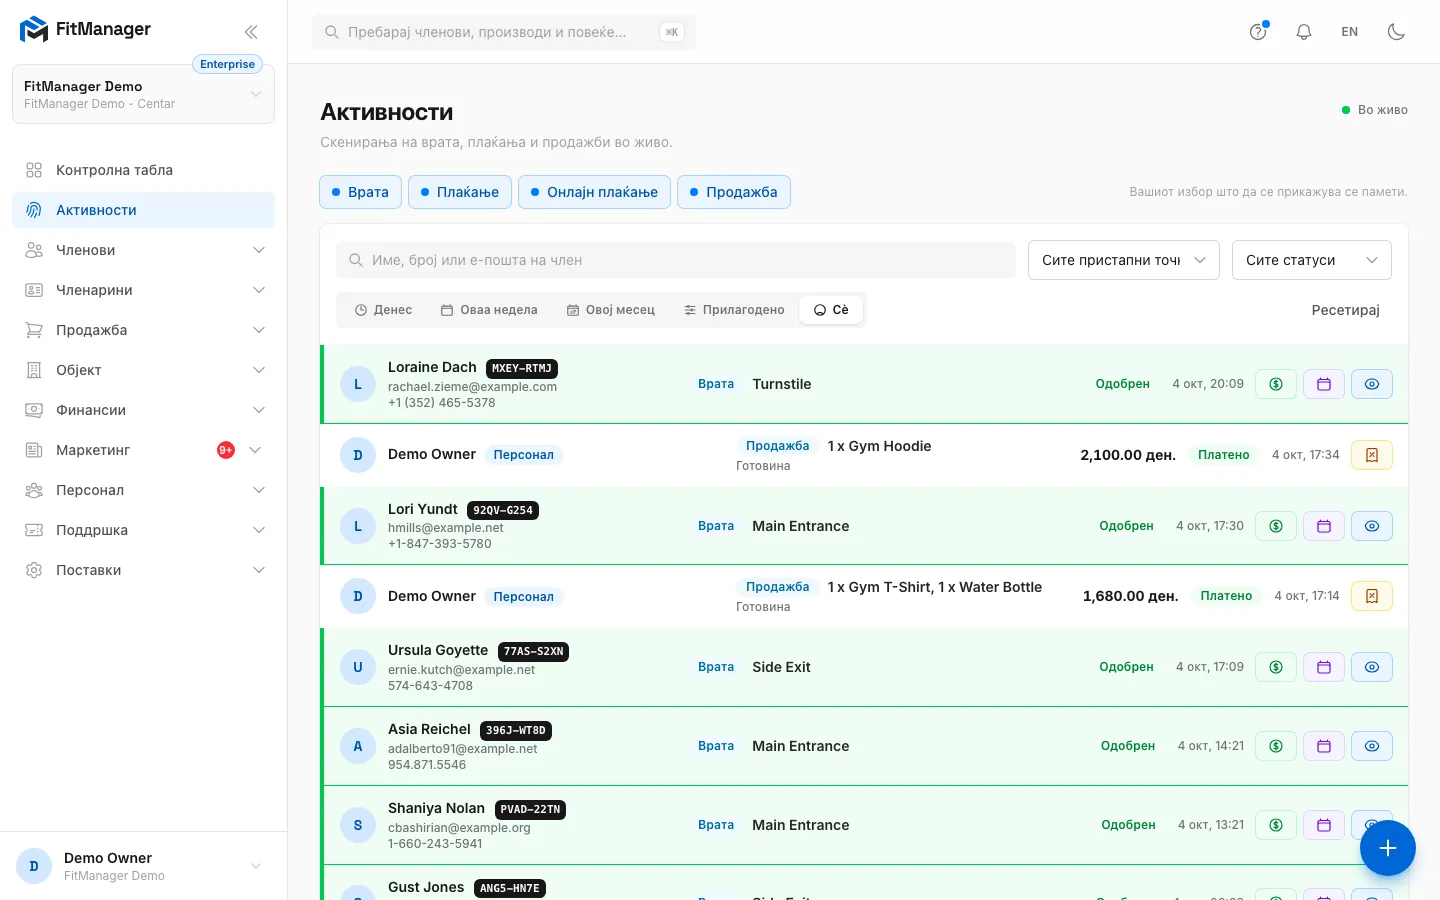
Task: Switch to dark mode with the moon icon
Action: (x=1397, y=31)
